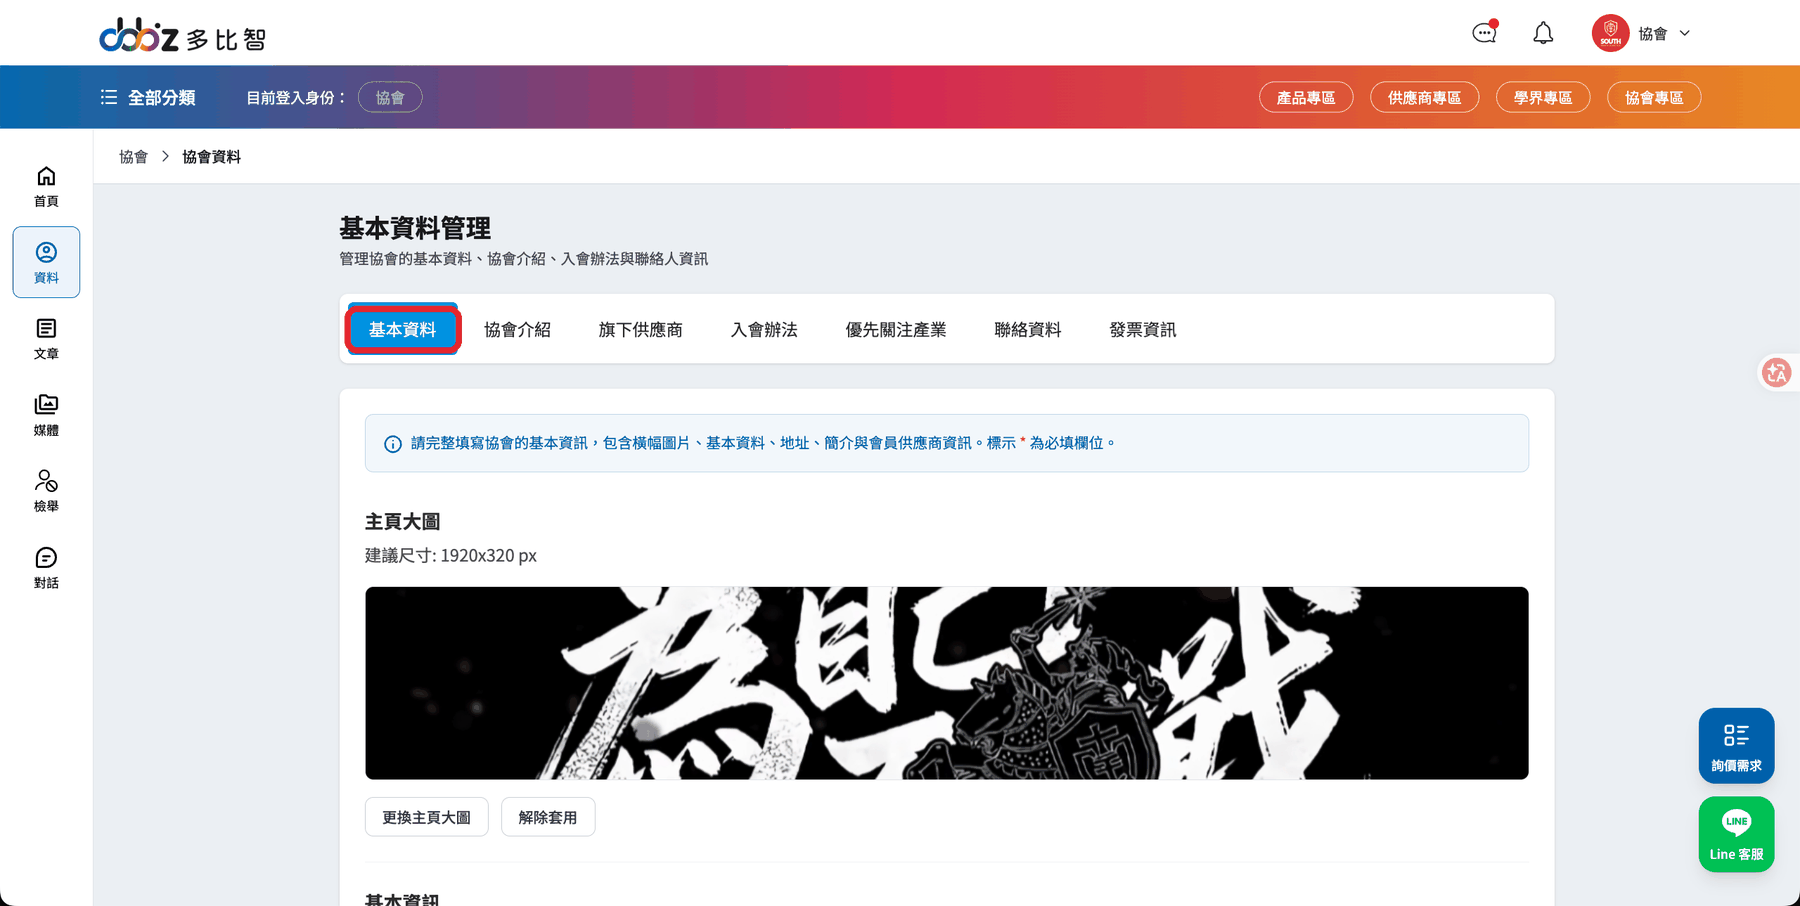Image resolution: width=1800 pixels, height=906 pixels.
Task: Open the 詢價需求 floating button
Action: click(x=1737, y=746)
